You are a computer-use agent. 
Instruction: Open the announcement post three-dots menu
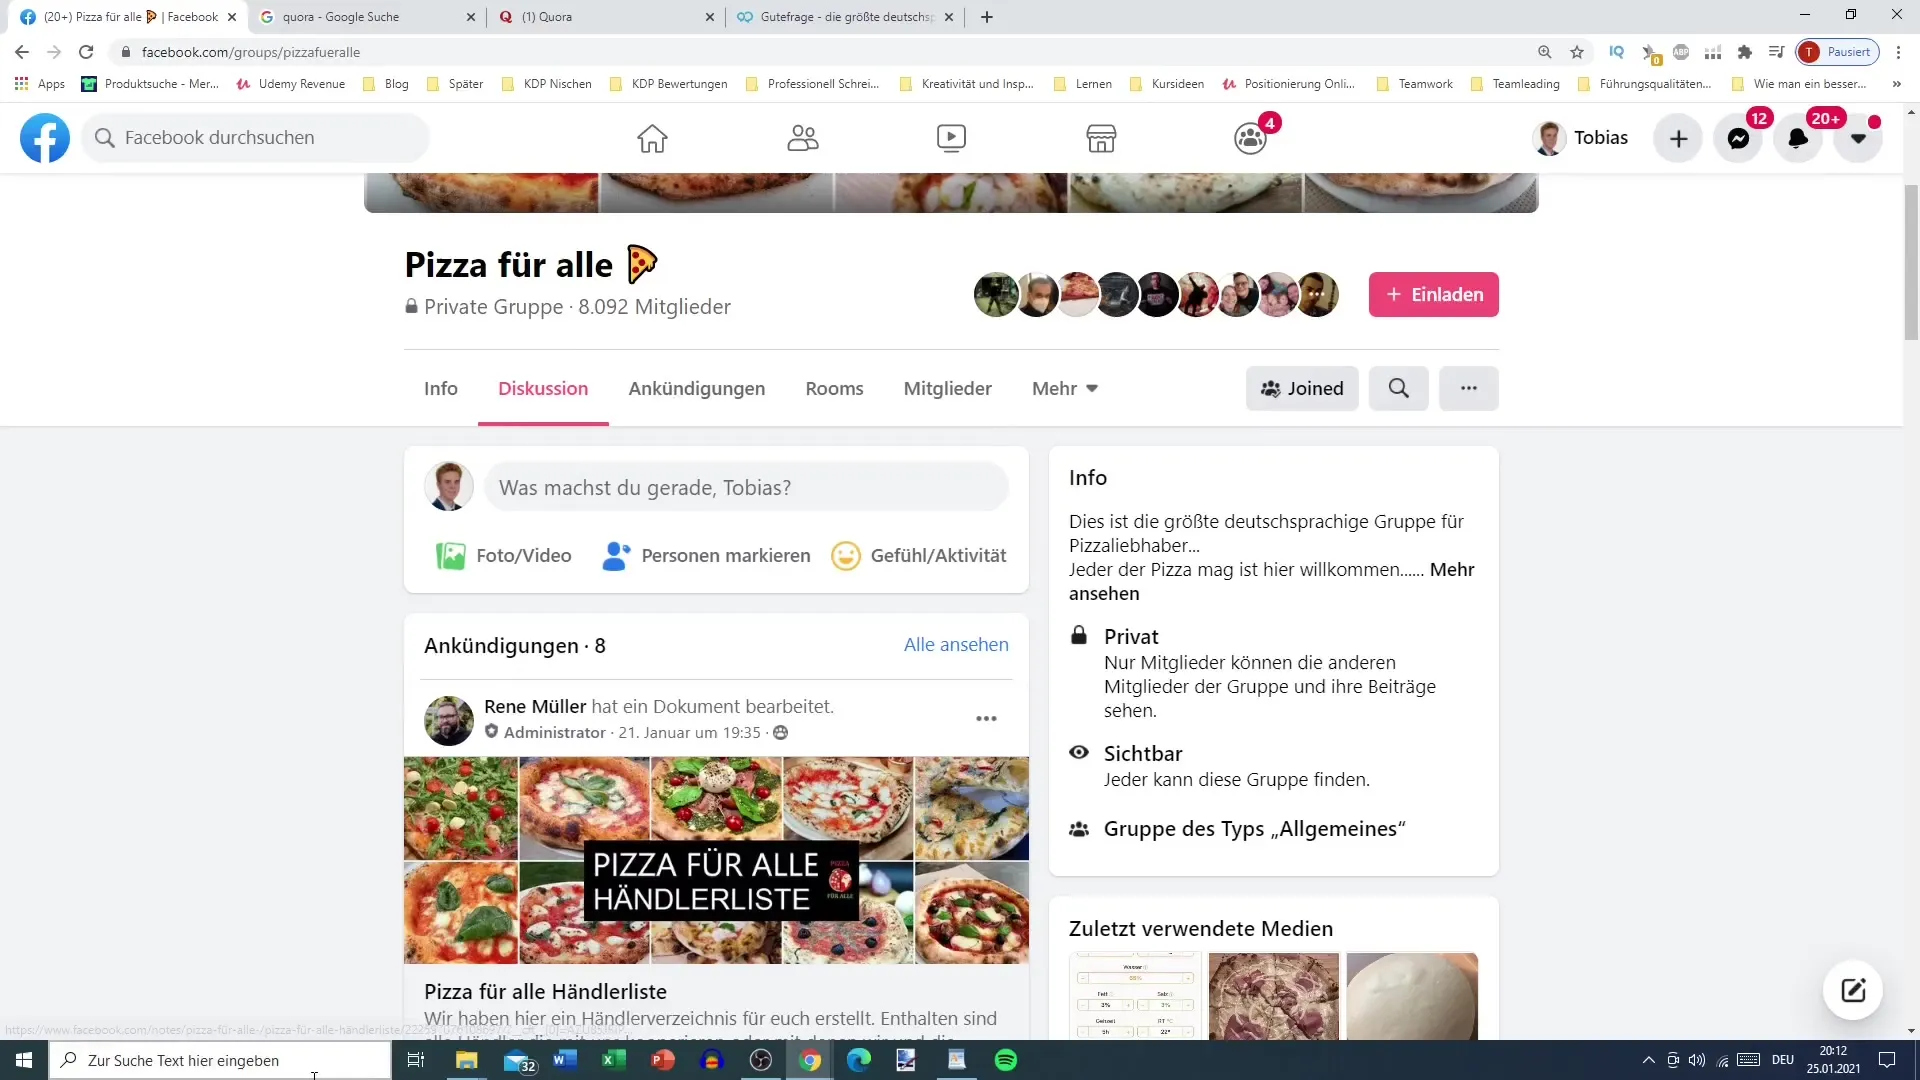tap(986, 718)
